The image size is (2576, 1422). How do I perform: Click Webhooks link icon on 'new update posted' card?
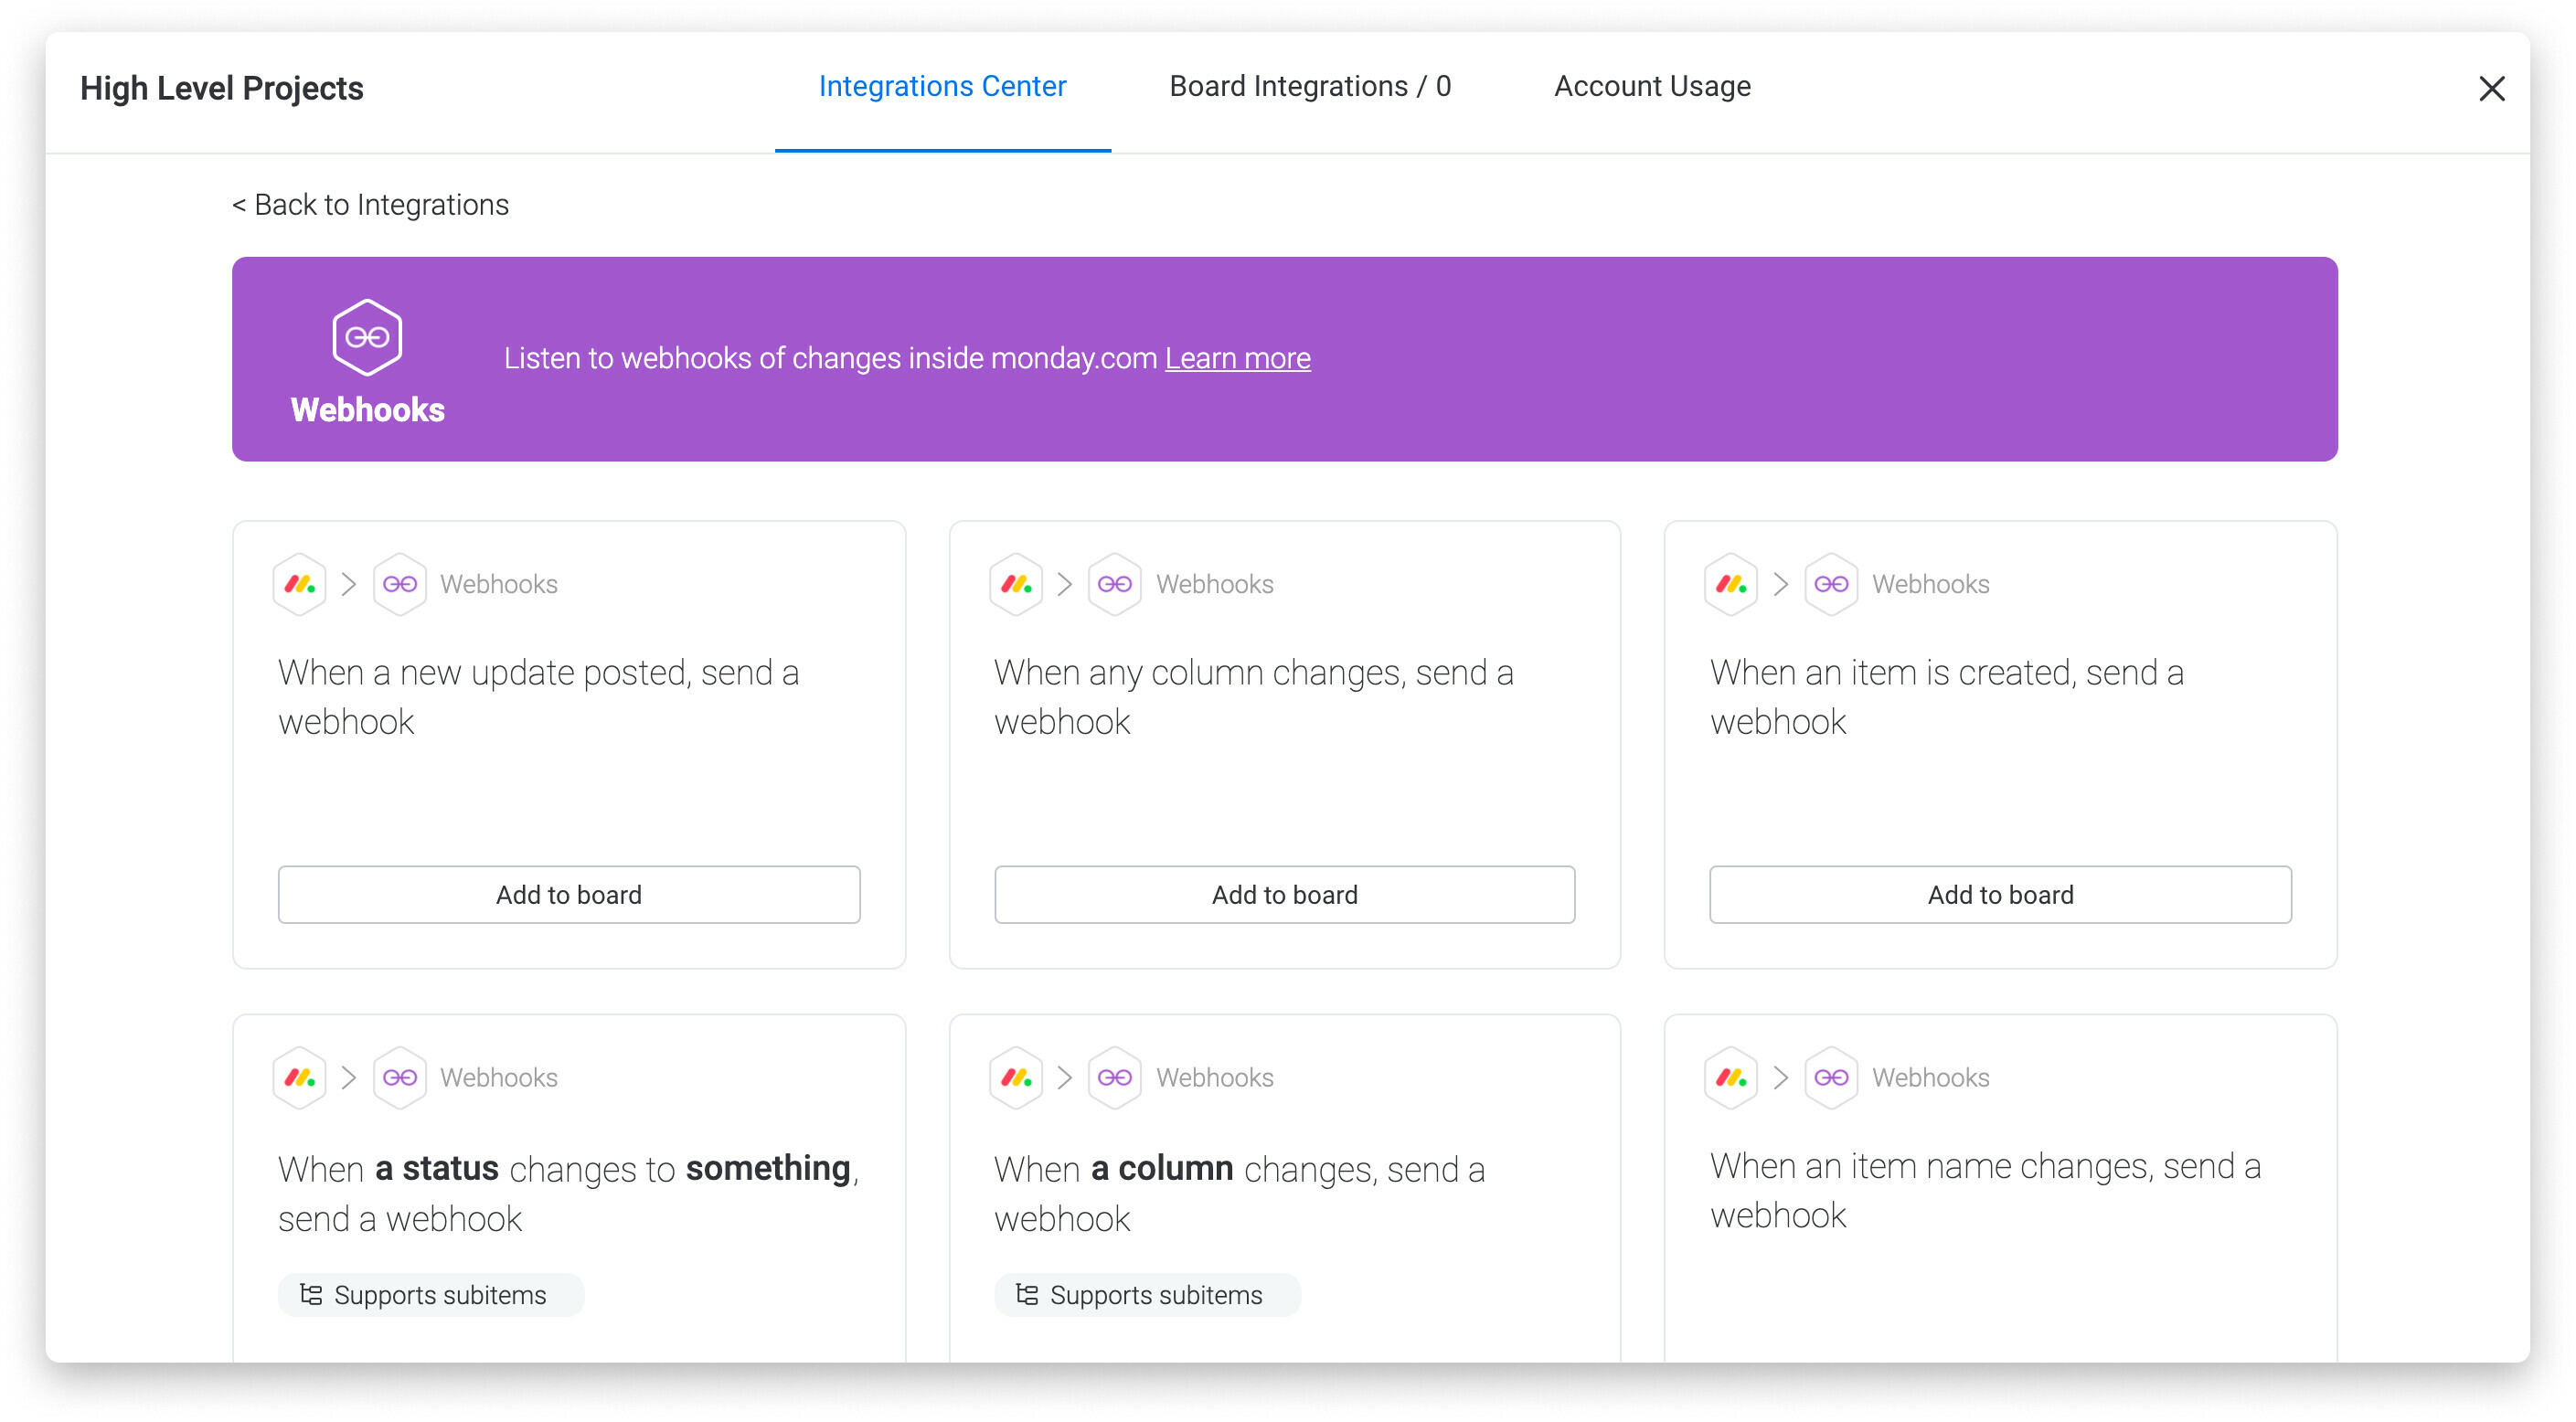(400, 584)
